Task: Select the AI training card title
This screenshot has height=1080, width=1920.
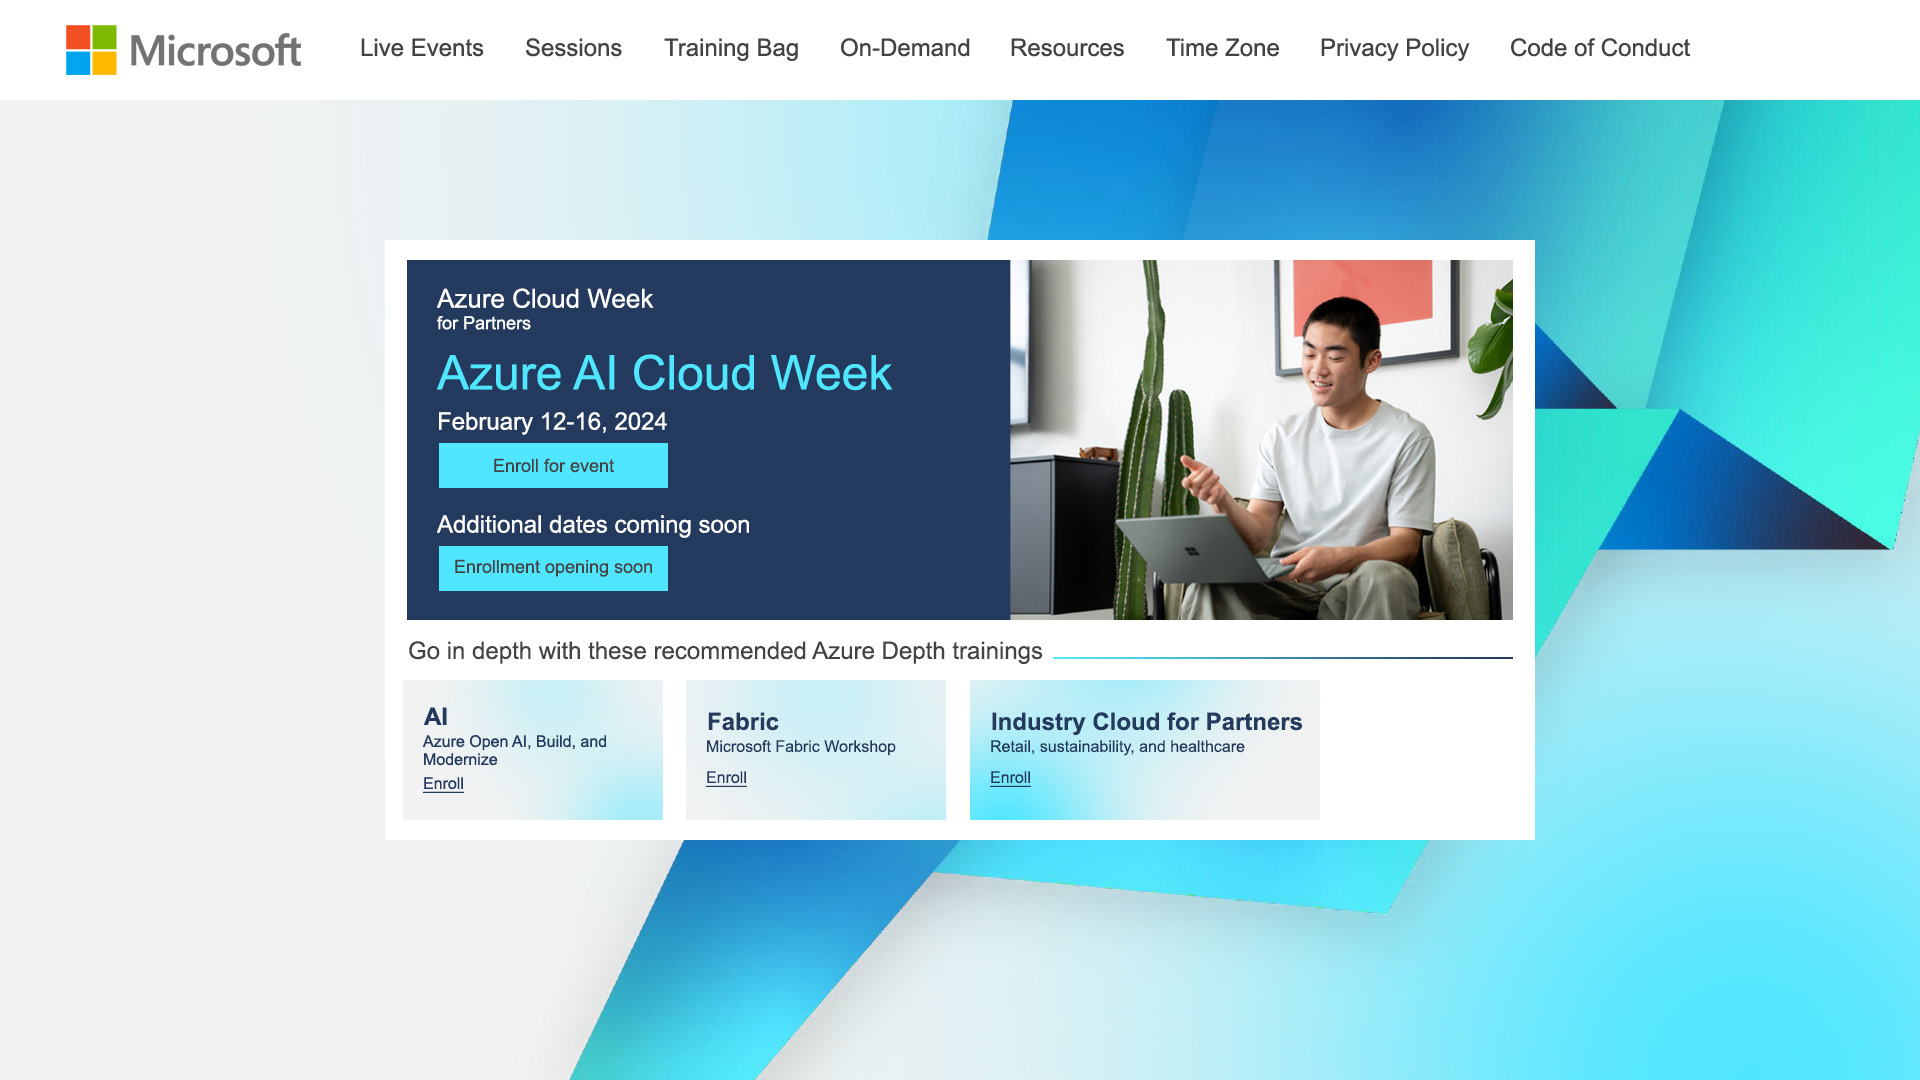Action: (436, 716)
